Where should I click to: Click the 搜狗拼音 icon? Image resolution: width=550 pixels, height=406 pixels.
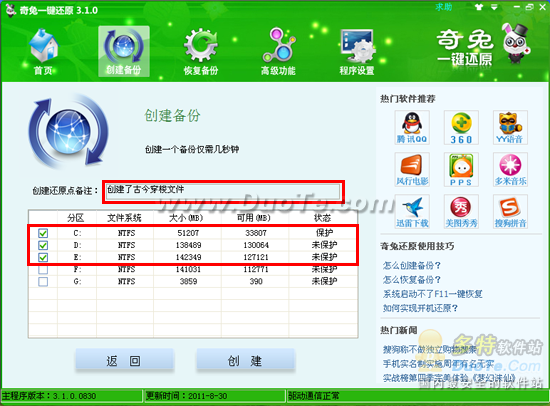click(510, 211)
